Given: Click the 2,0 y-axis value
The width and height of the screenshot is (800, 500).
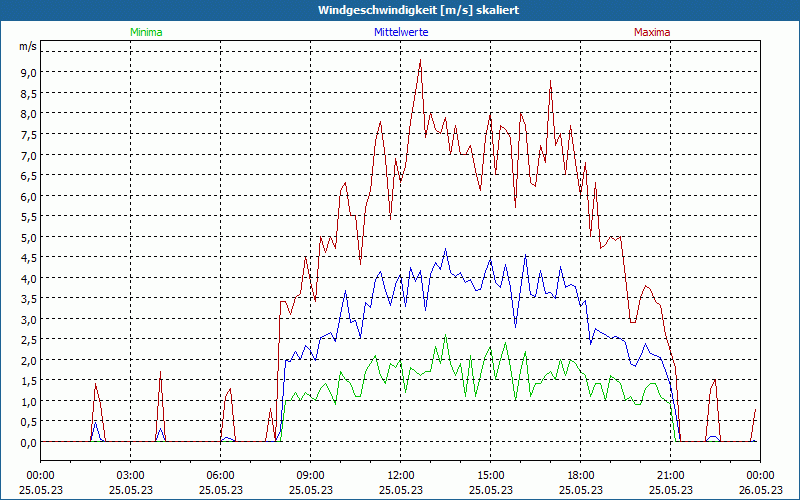Looking at the screenshot, I should coord(29,361).
